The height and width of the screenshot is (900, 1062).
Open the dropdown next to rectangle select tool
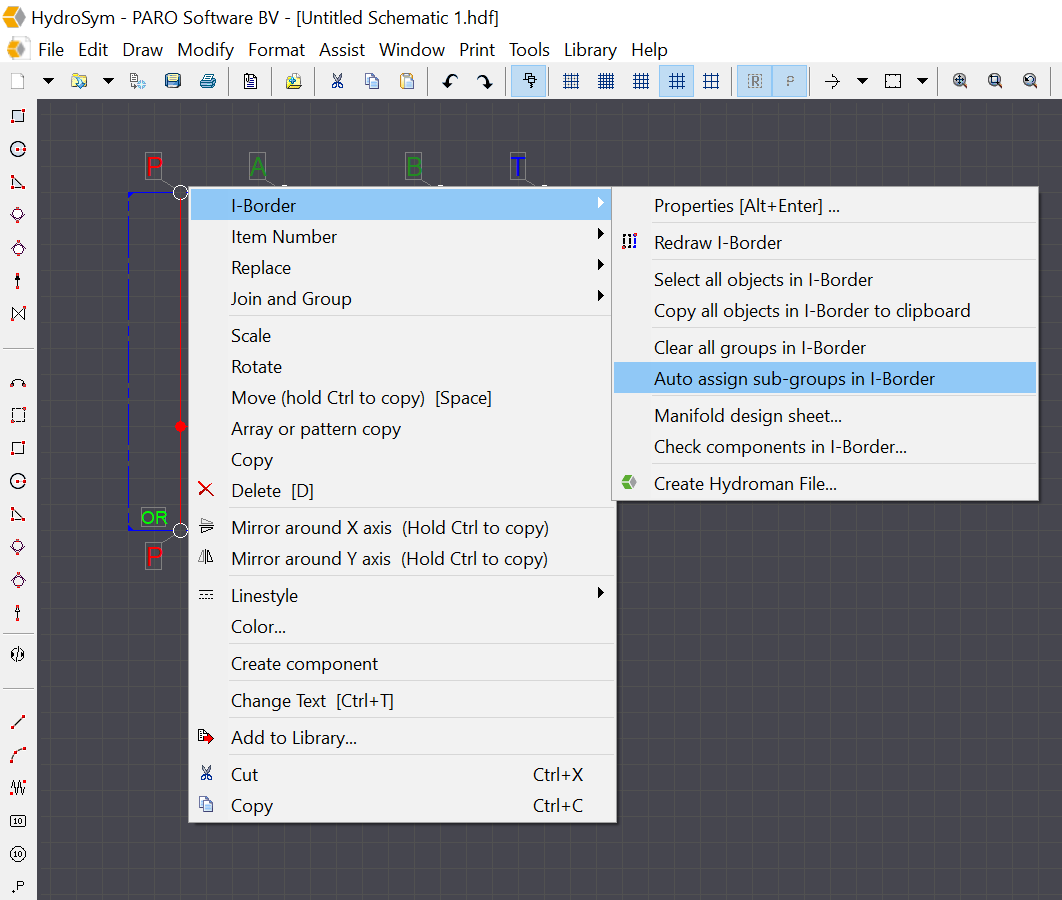tap(922, 81)
